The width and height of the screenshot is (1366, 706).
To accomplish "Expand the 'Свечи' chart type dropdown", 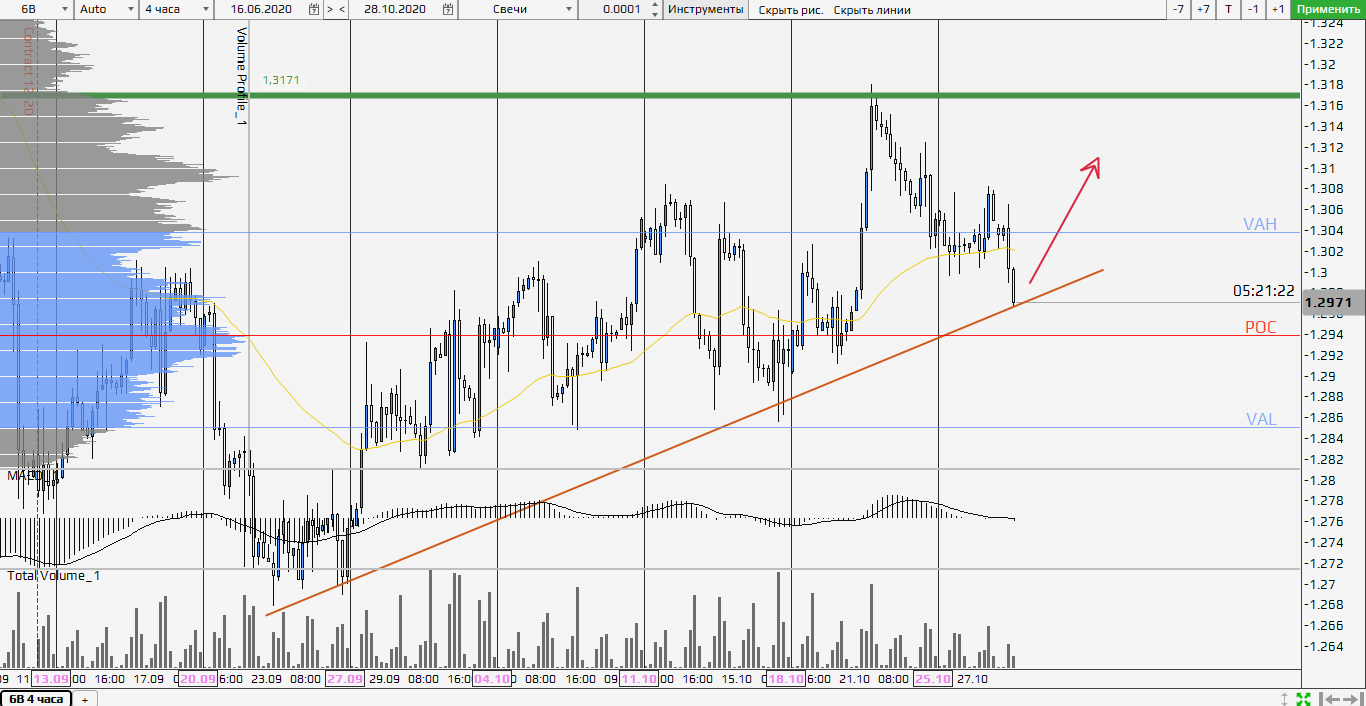I will (569, 9).
